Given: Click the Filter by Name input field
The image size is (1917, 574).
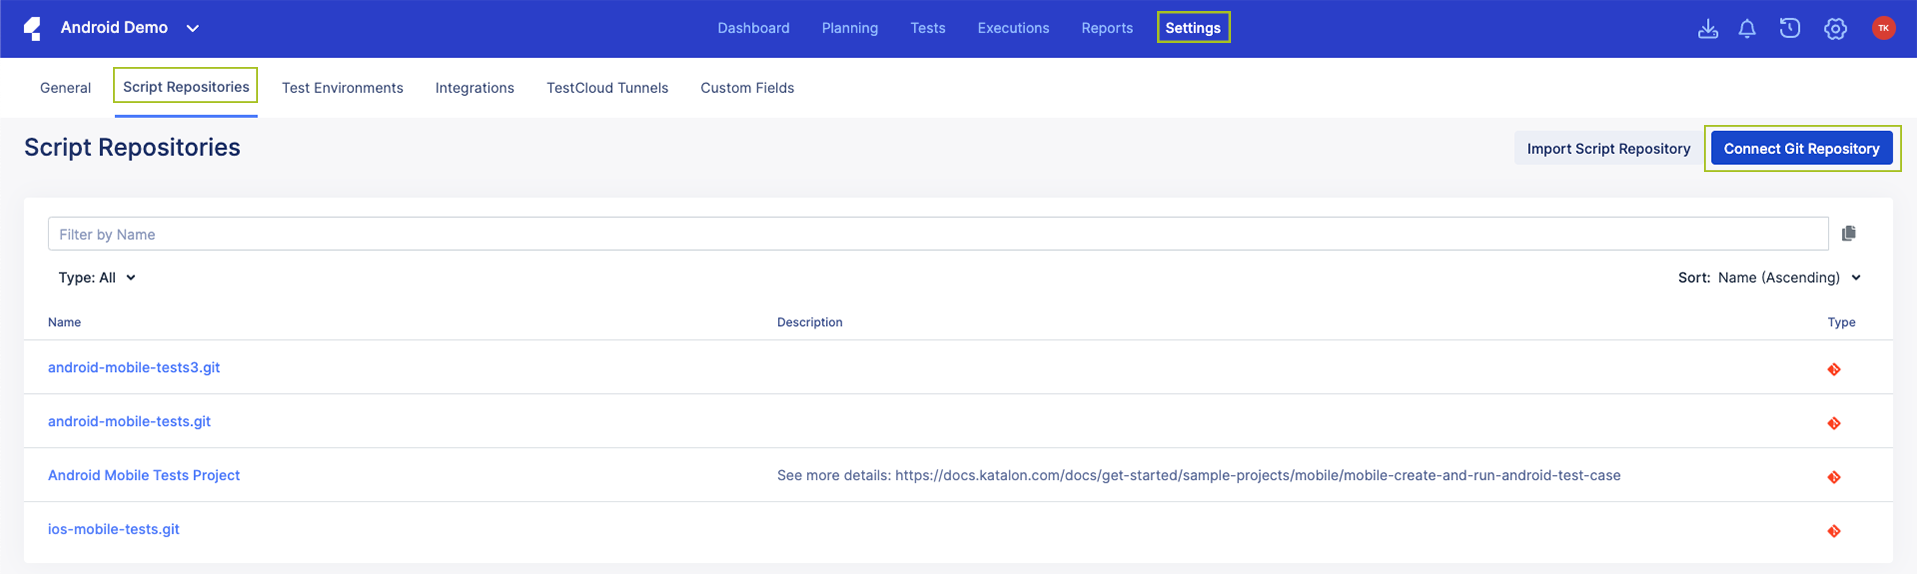Looking at the screenshot, I should point(937,234).
